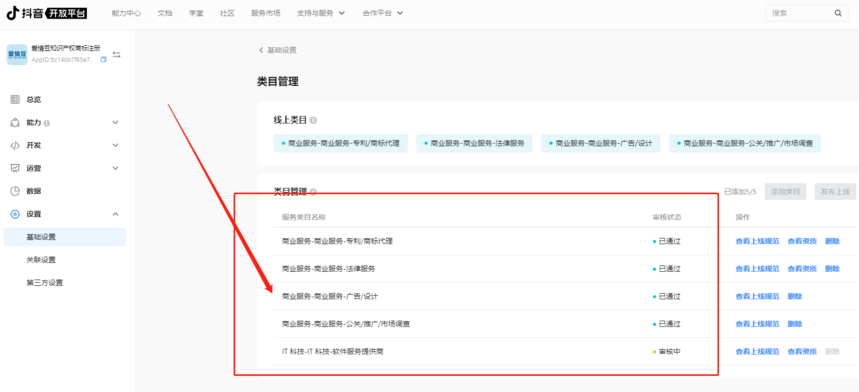Image resolution: width=859 pixels, height=392 pixels.
Task: Open 文档 in top navigation
Action: (165, 14)
